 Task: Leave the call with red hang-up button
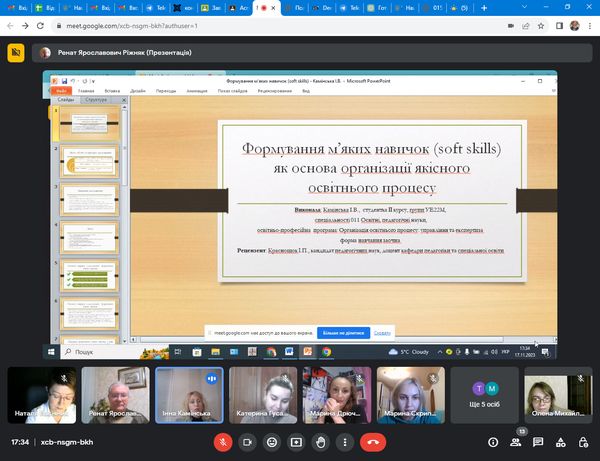click(374, 441)
